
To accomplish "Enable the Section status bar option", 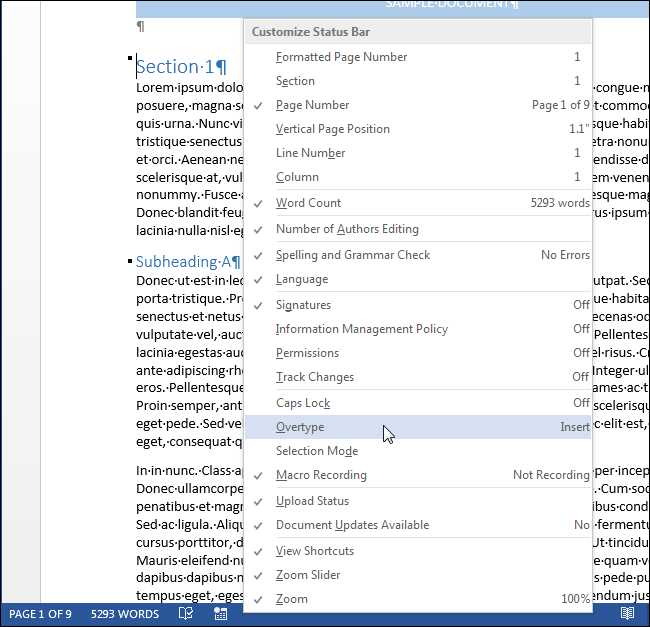I will [x=418, y=81].
